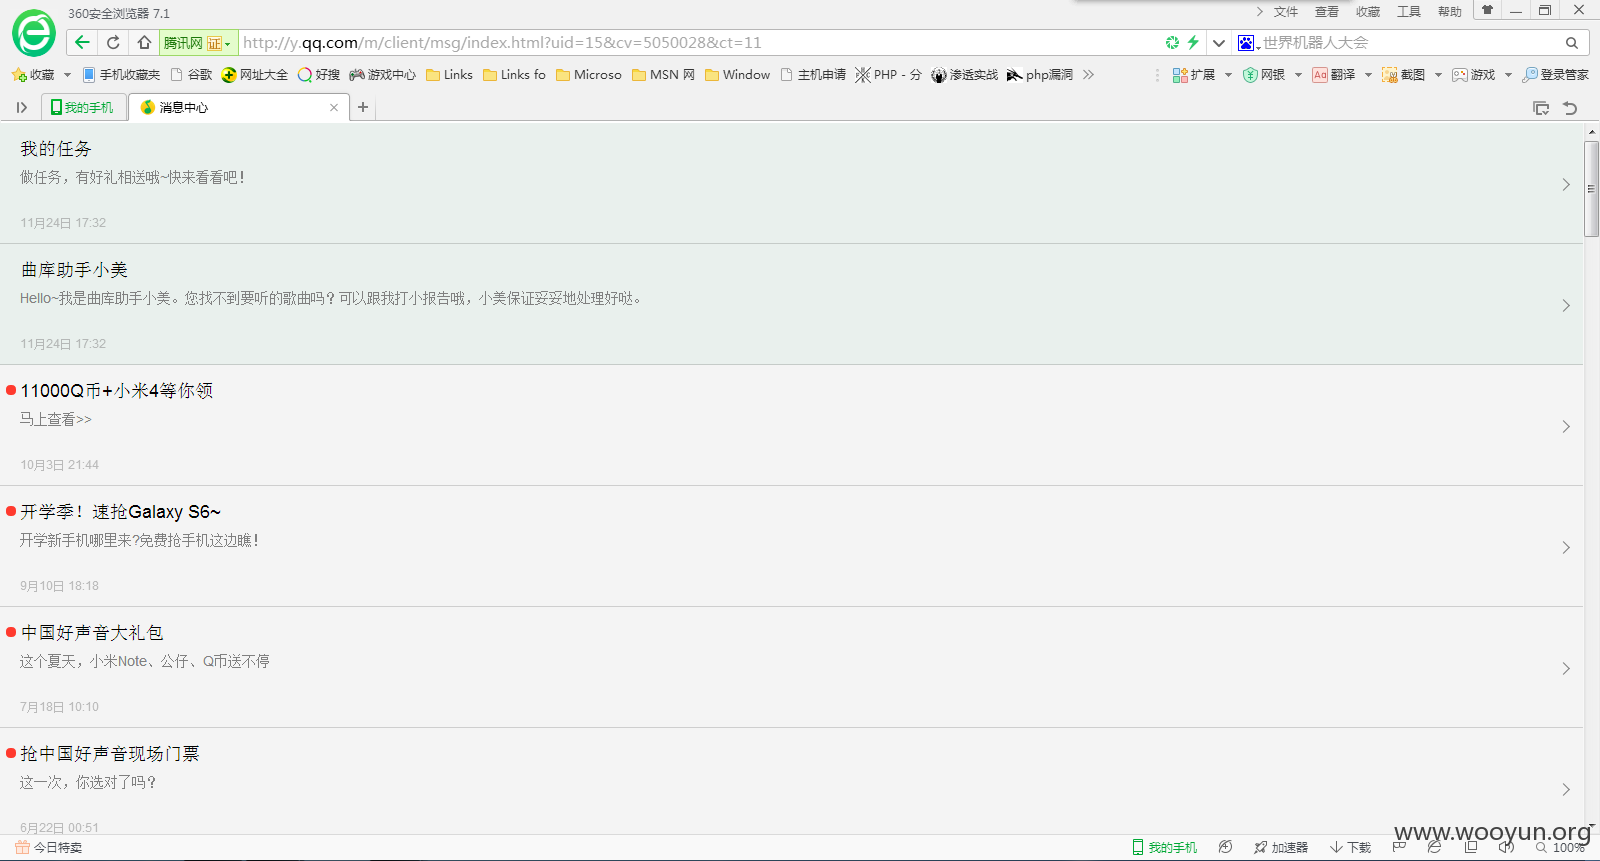Open the 工具 menu
The image size is (1600, 861).
click(x=1409, y=12)
